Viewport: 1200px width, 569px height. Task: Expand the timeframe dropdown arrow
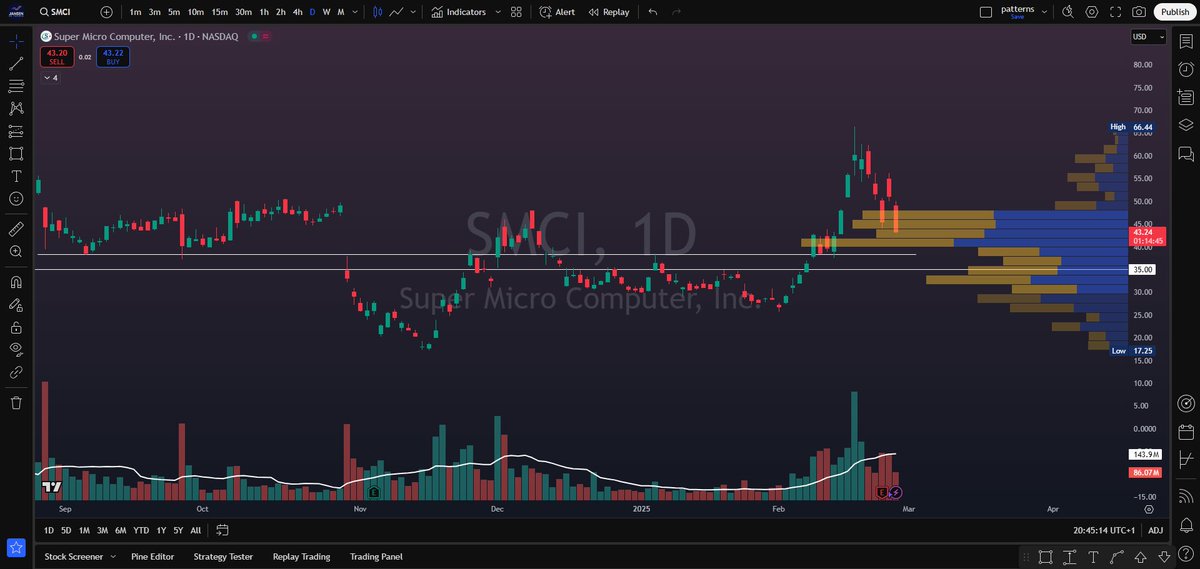tap(356, 12)
